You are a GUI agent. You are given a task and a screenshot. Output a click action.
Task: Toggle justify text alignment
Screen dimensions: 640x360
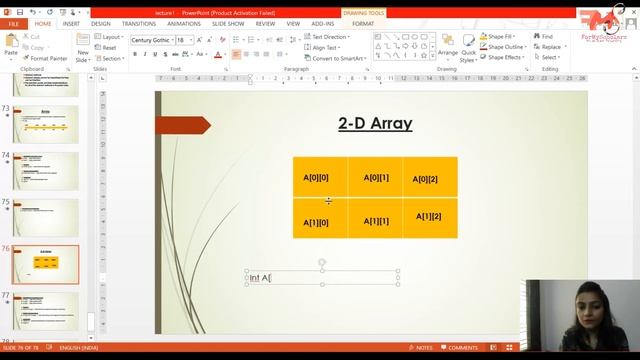tap(267, 54)
